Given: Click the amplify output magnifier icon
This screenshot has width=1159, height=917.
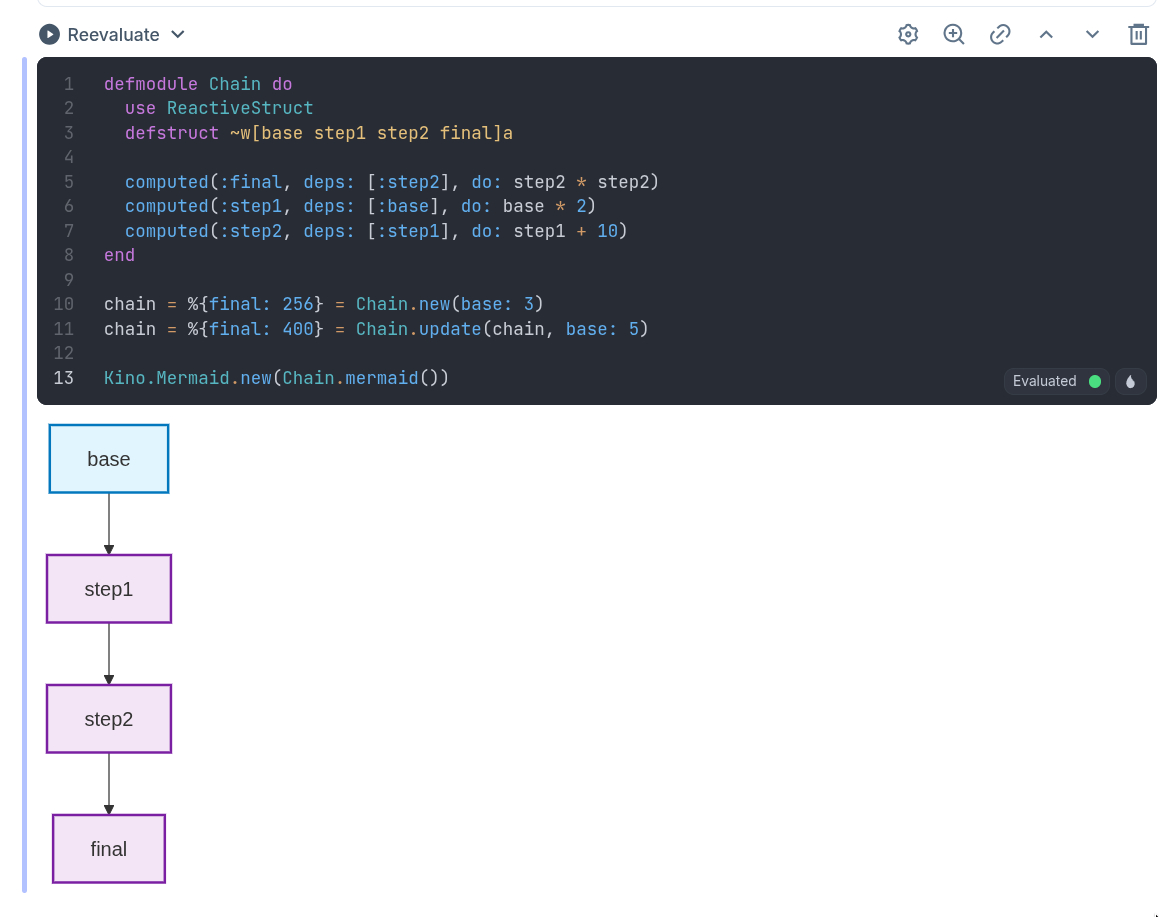Looking at the screenshot, I should pyautogui.click(x=954, y=35).
